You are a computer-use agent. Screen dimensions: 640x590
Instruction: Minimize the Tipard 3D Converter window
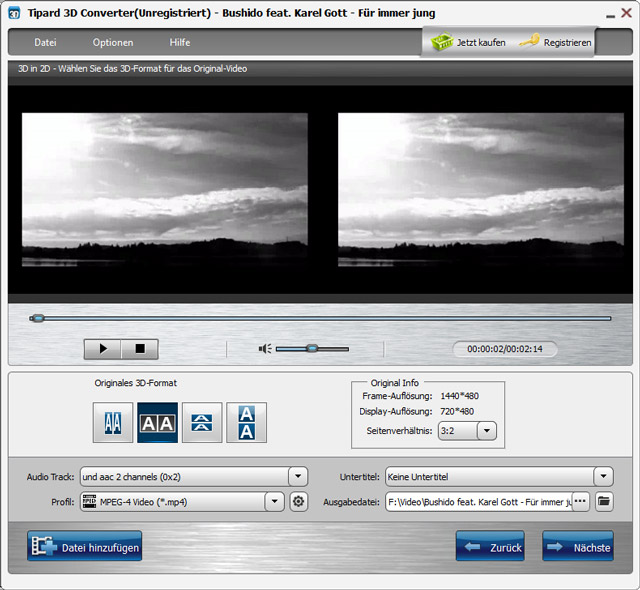pyautogui.click(x=610, y=16)
